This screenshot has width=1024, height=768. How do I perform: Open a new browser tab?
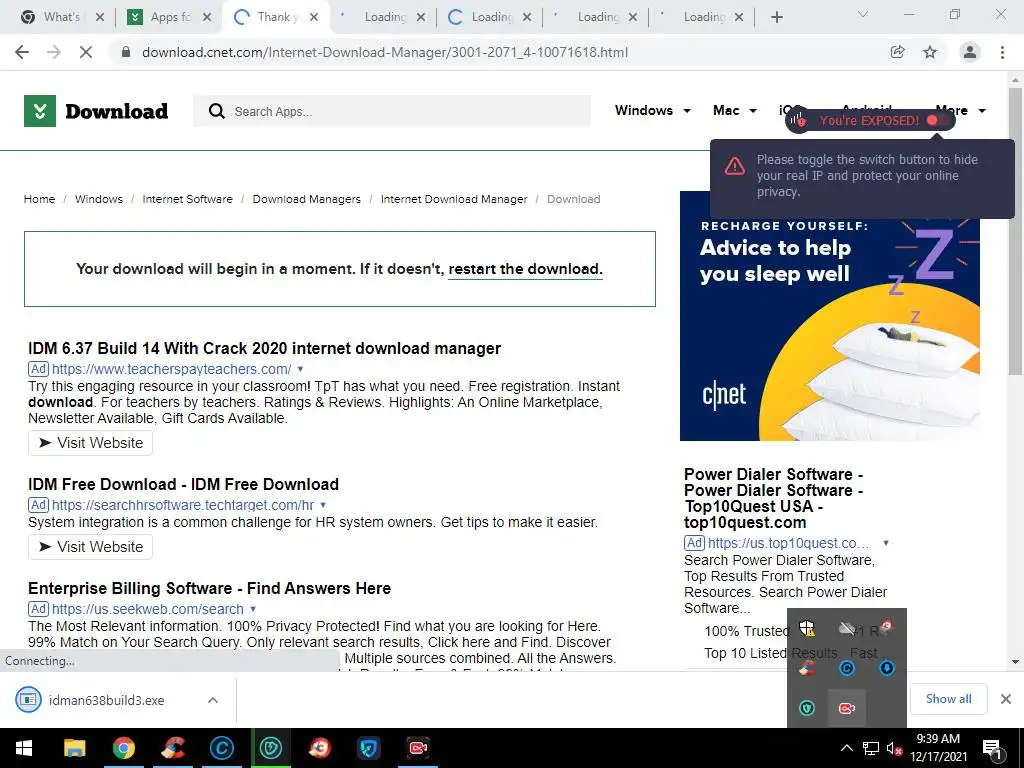tap(776, 17)
